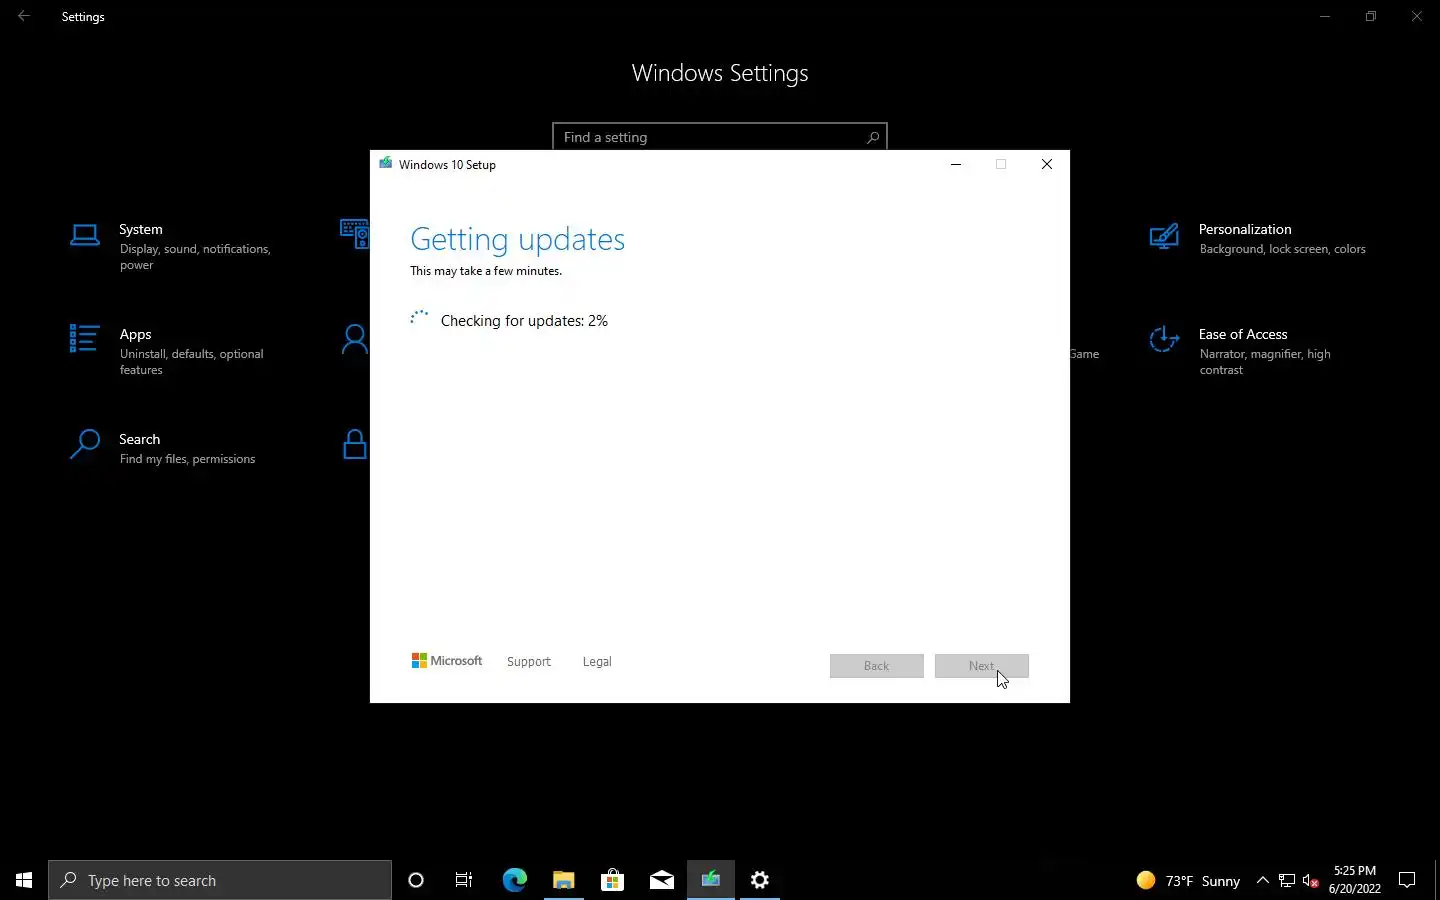Open the Support link
Viewport: 1440px width, 900px height.
[x=529, y=662]
